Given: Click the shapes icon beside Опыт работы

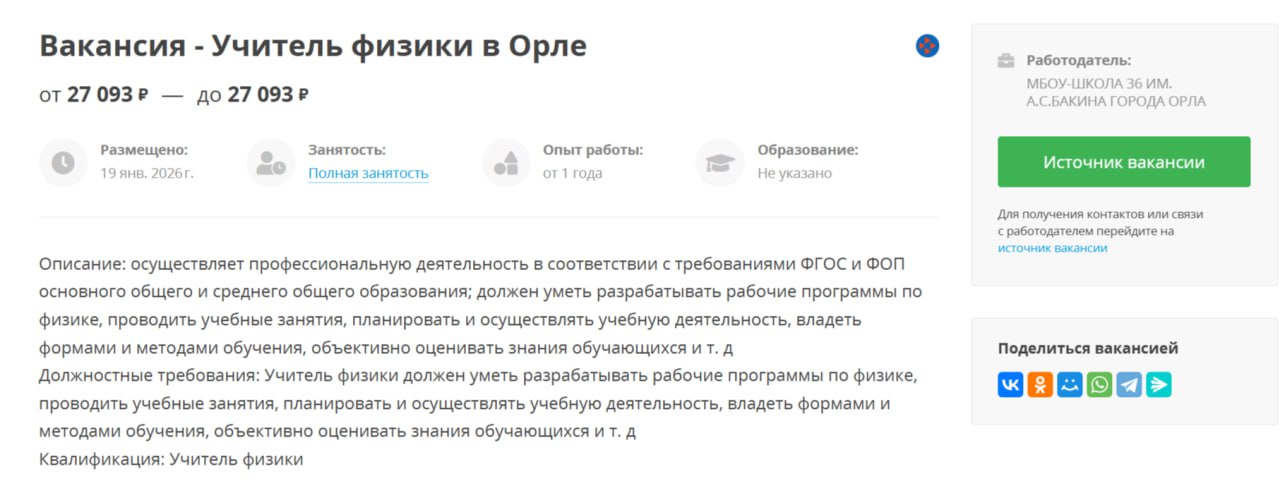Looking at the screenshot, I should click(506, 162).
